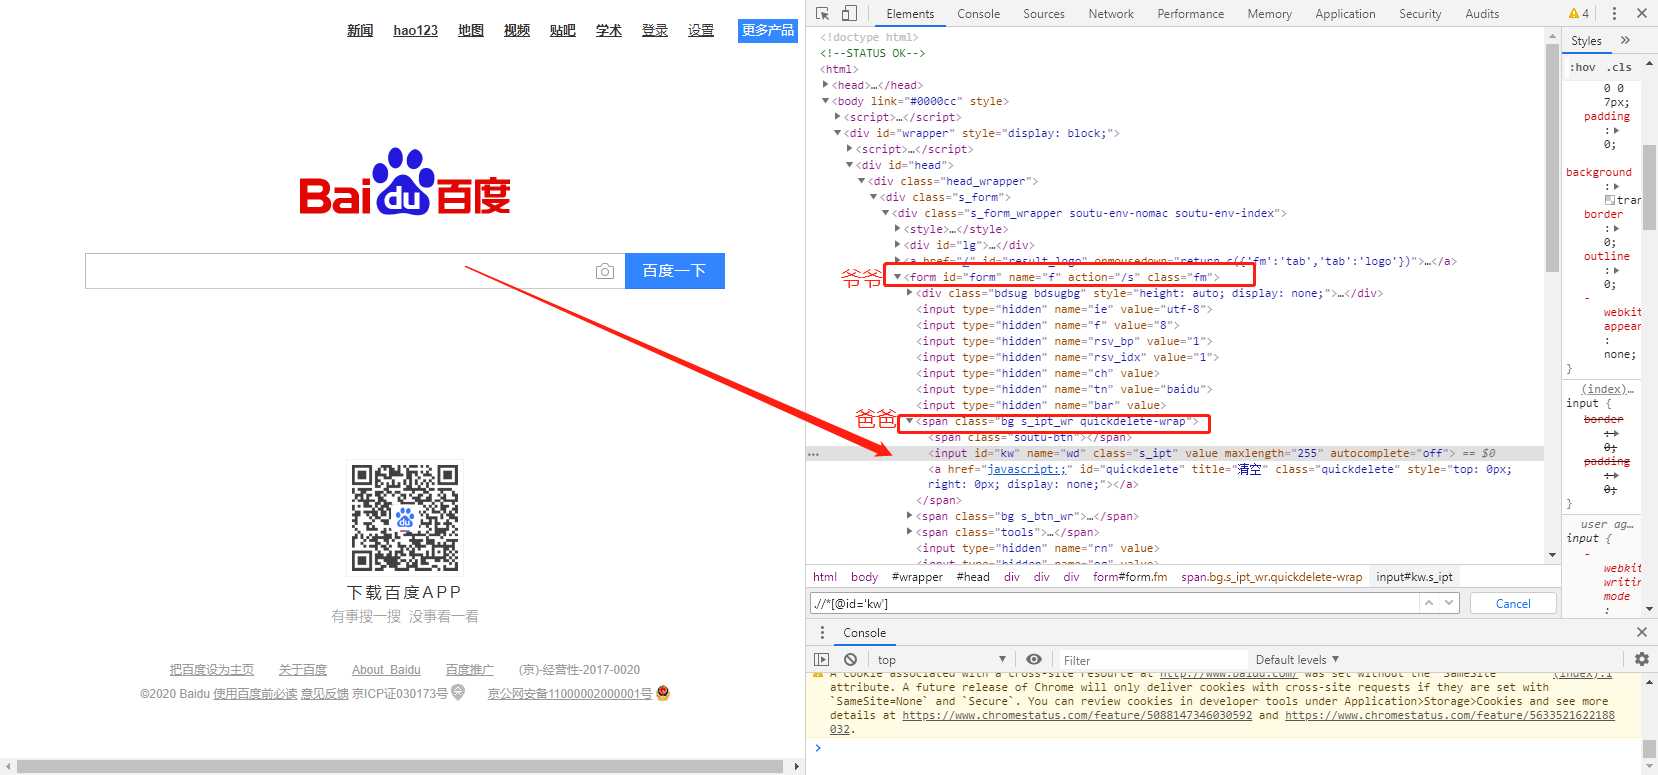Select the Styles pane tab
The height and width of the screenshot is (775, 1658).
[x=1586, y=41]
